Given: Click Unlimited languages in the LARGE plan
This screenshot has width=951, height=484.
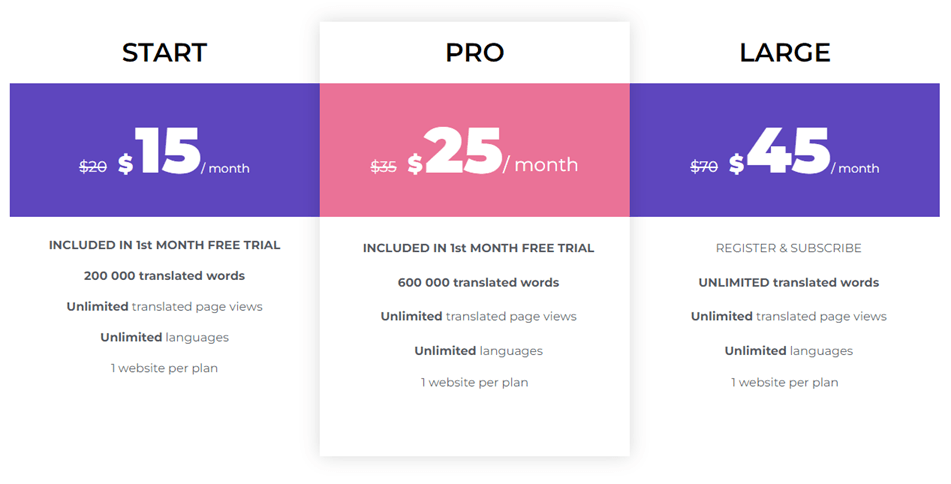Looking at the screenshot, I should click(788, 351).
